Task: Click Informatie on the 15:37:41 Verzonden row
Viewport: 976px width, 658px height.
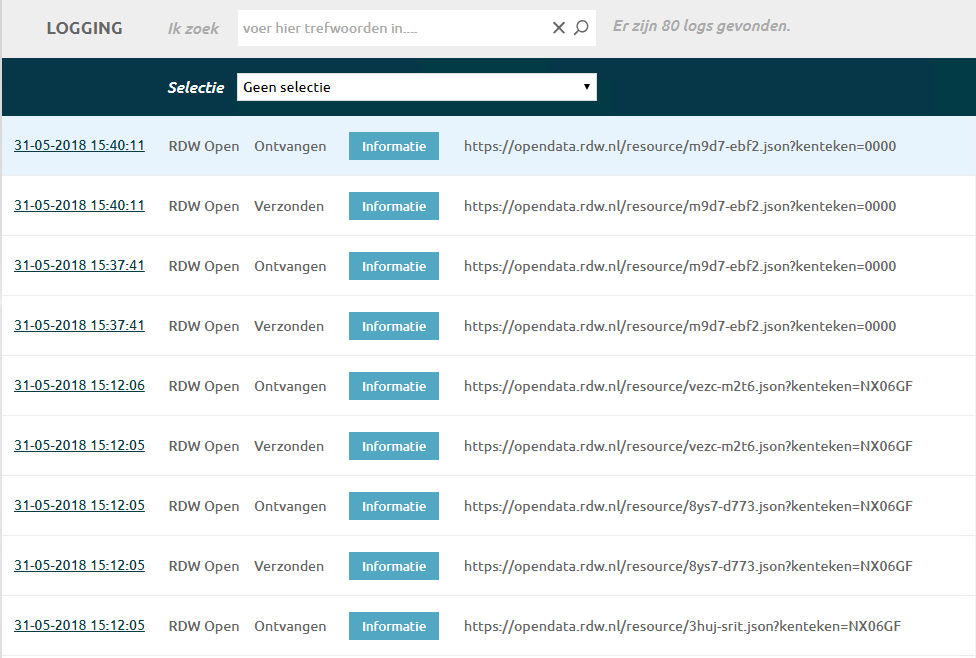Action: (x=394, y=326)
